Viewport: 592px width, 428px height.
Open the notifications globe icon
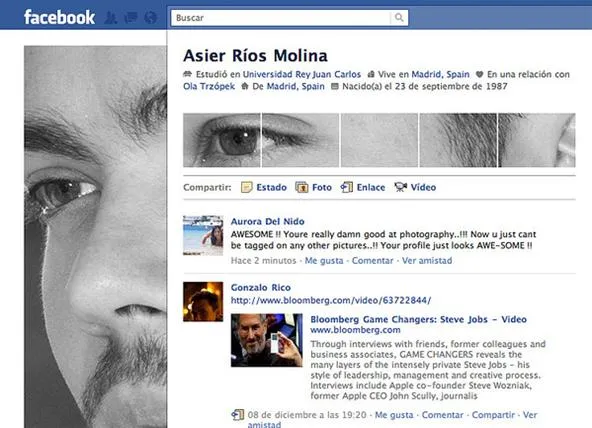pos(150,17)
